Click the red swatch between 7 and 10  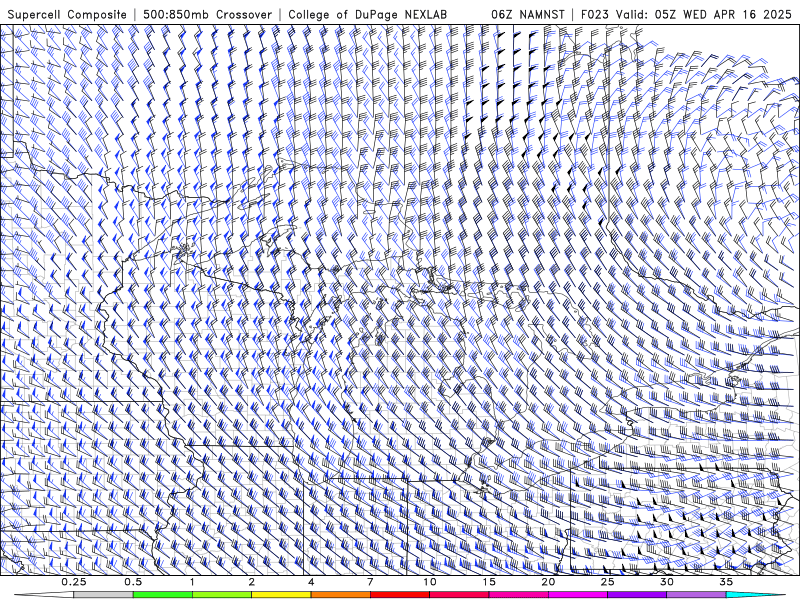point(400,595)
